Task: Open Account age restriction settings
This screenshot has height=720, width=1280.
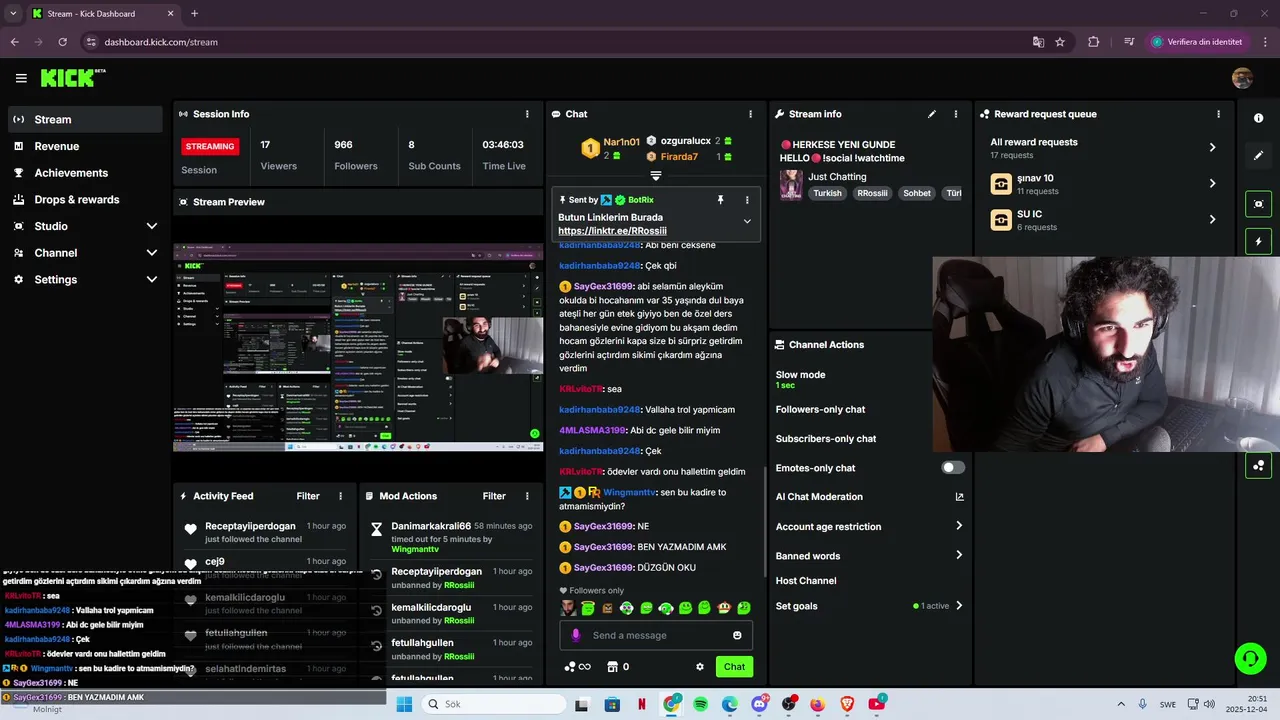Action: [869, 527]
